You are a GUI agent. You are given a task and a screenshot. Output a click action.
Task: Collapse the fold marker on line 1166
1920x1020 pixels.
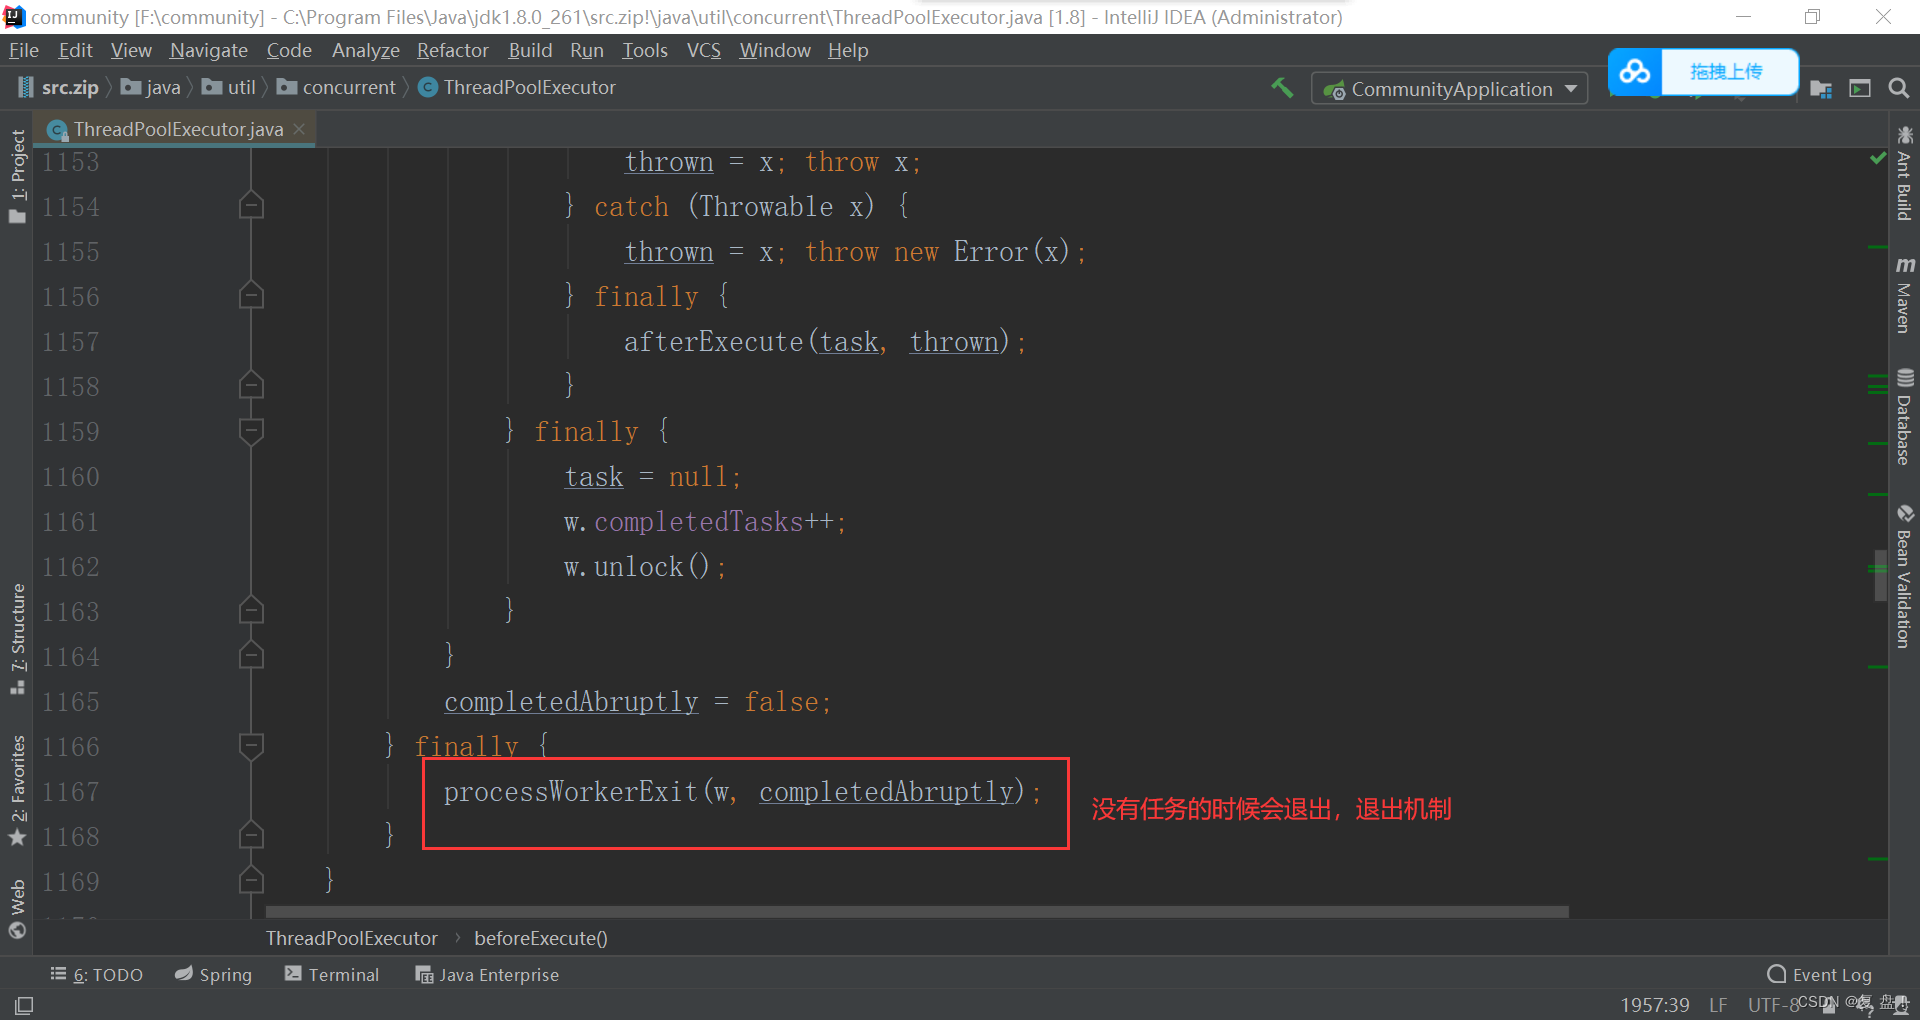pyautogui.click(x=251, y=746)
